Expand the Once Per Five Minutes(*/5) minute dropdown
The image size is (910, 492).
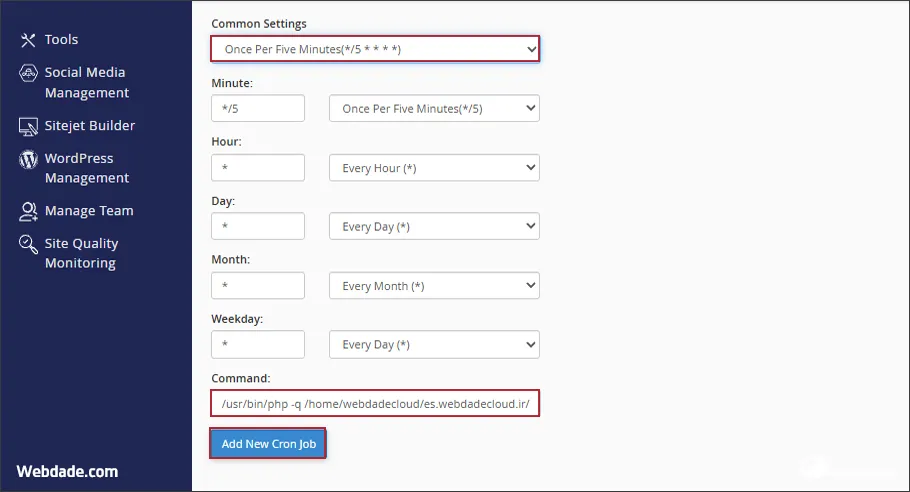[434, 109]
